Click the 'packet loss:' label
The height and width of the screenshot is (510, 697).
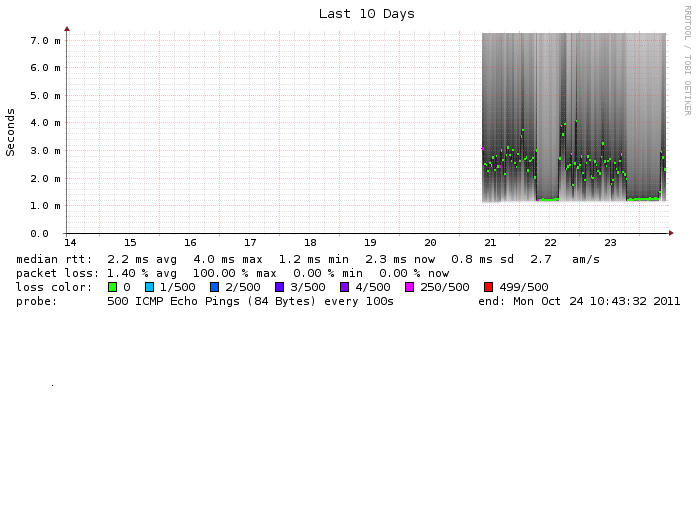tap(58, 273)
